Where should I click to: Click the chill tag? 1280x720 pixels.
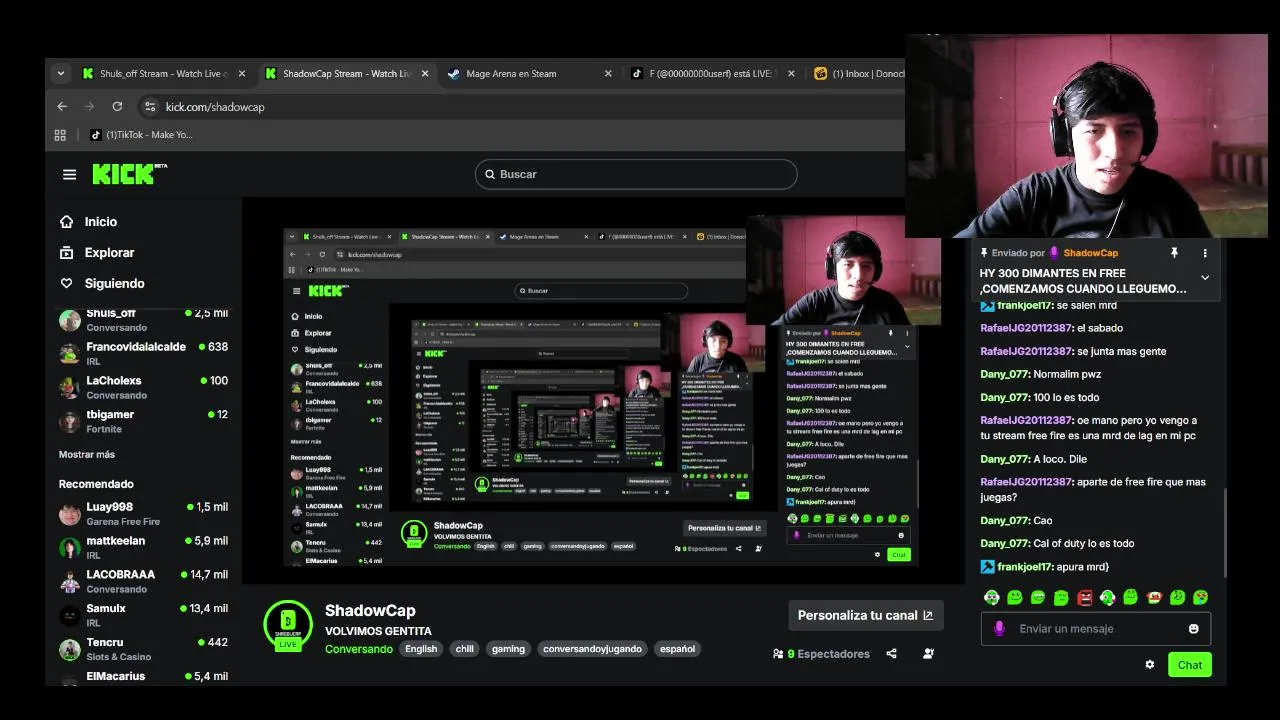(x=465, y=649)
